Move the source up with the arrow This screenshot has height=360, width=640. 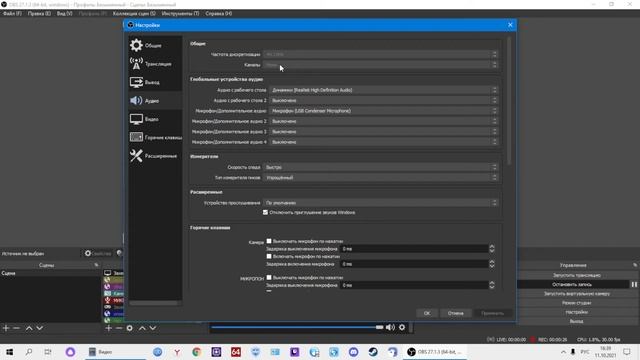pyautogui.click(x=142, y=328)
